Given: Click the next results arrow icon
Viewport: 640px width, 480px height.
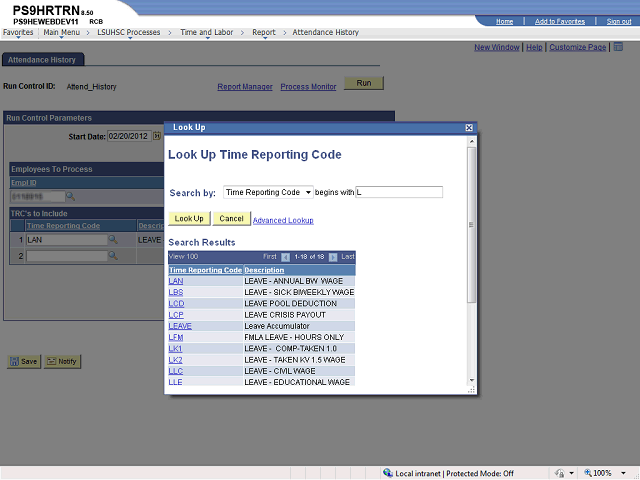Looking at the screenshot, I should [333, 257].
